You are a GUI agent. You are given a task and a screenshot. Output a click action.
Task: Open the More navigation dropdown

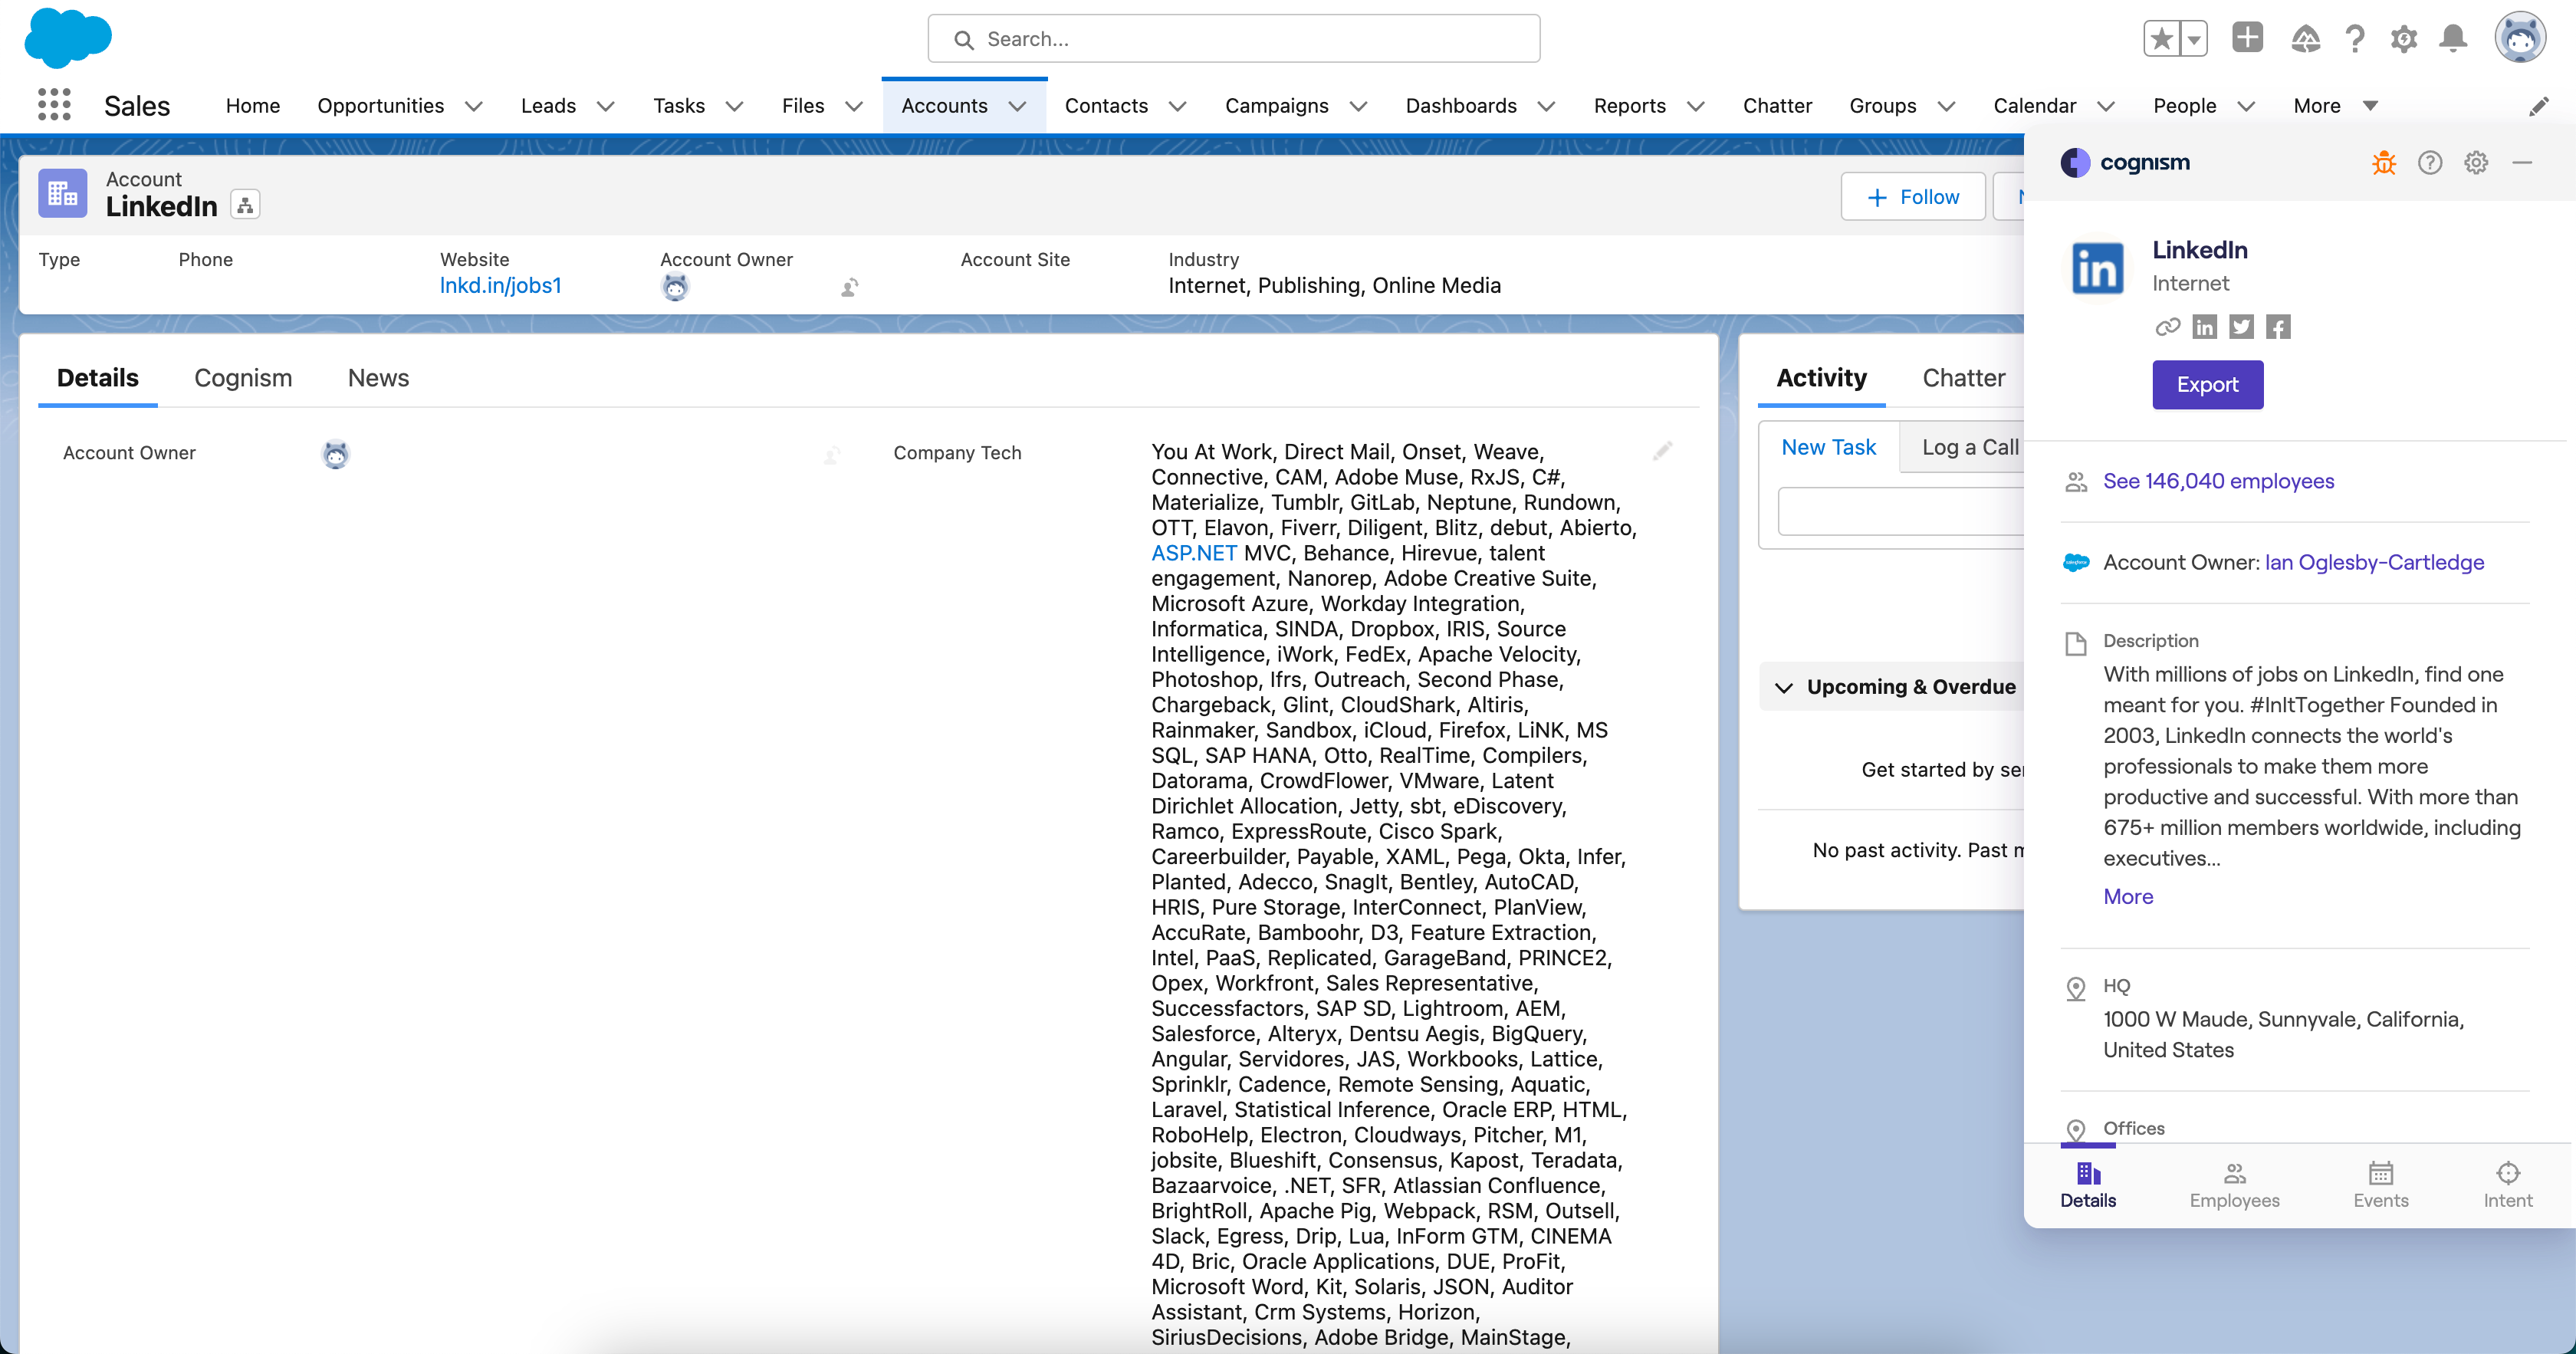[x=2335, y=106]
